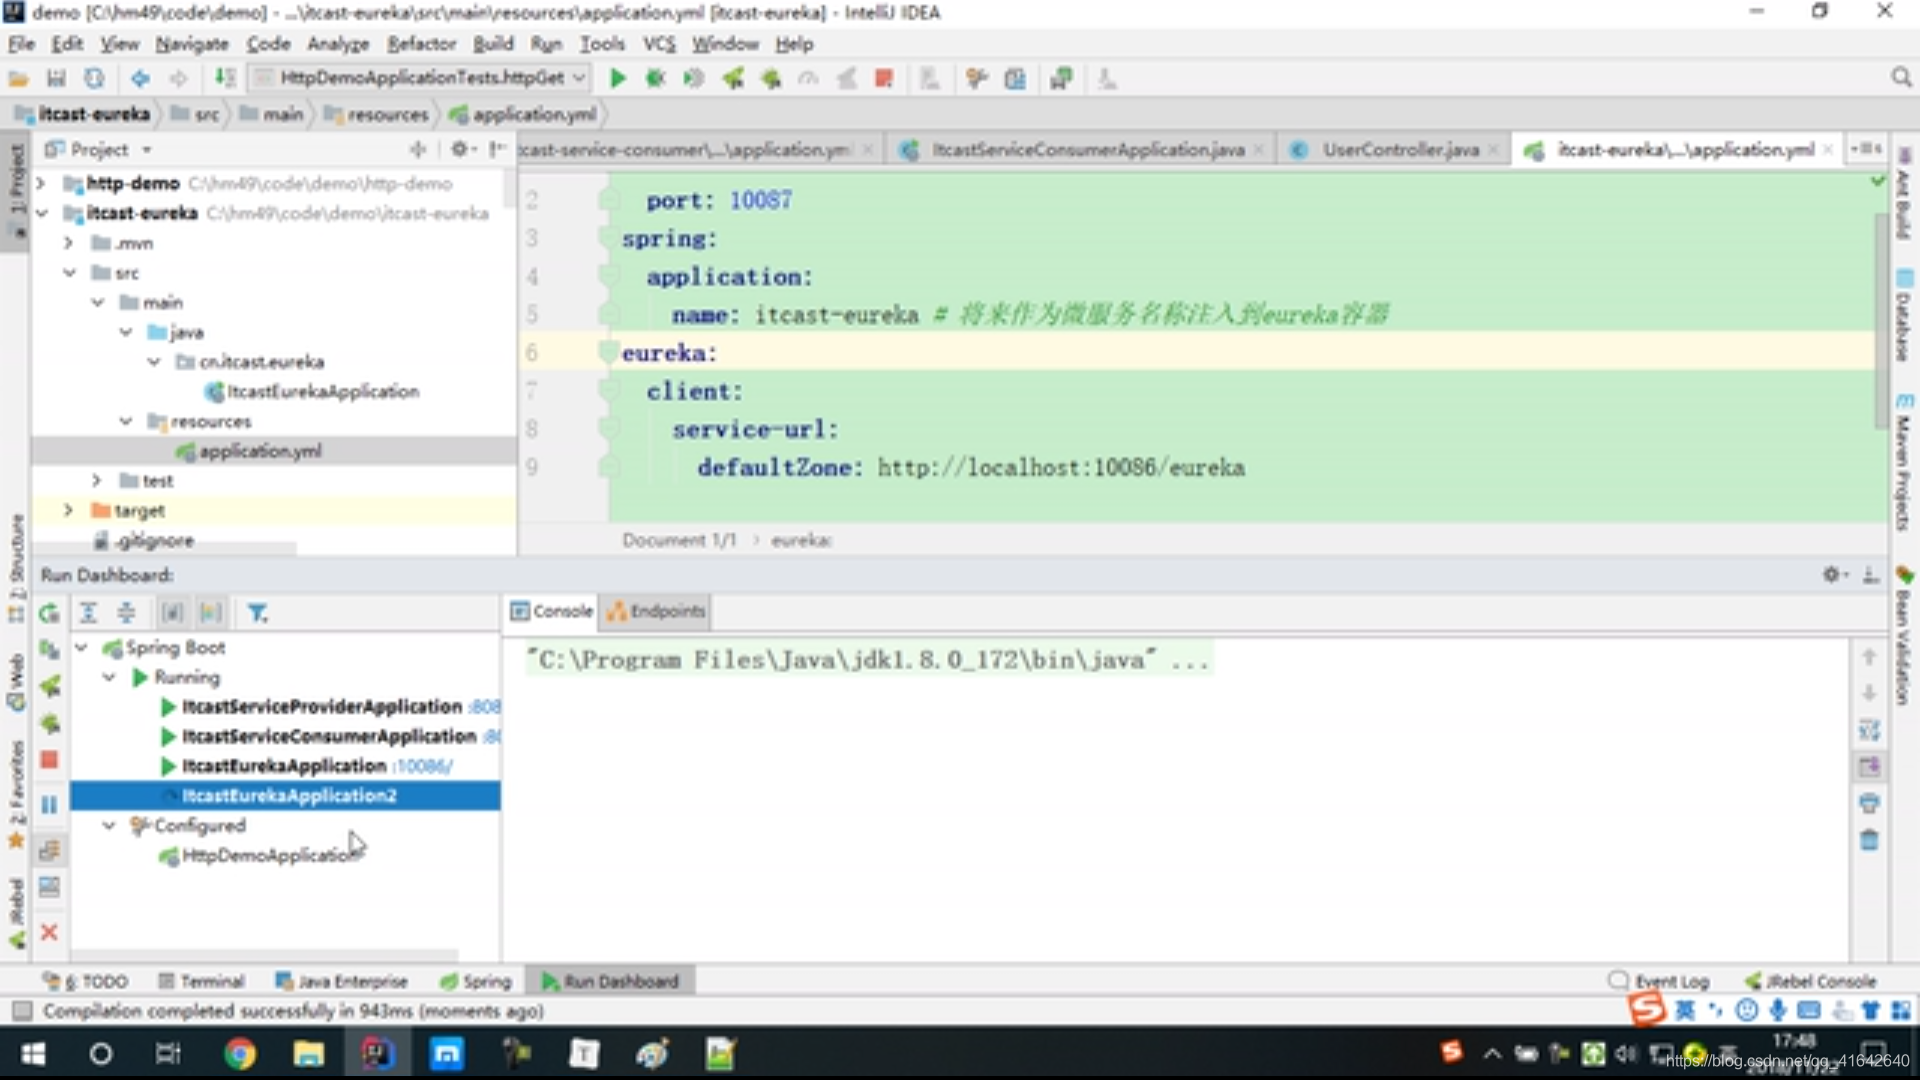Click Print icon beside console output
The image size is (1920, 1080).
pos(1869,803)
